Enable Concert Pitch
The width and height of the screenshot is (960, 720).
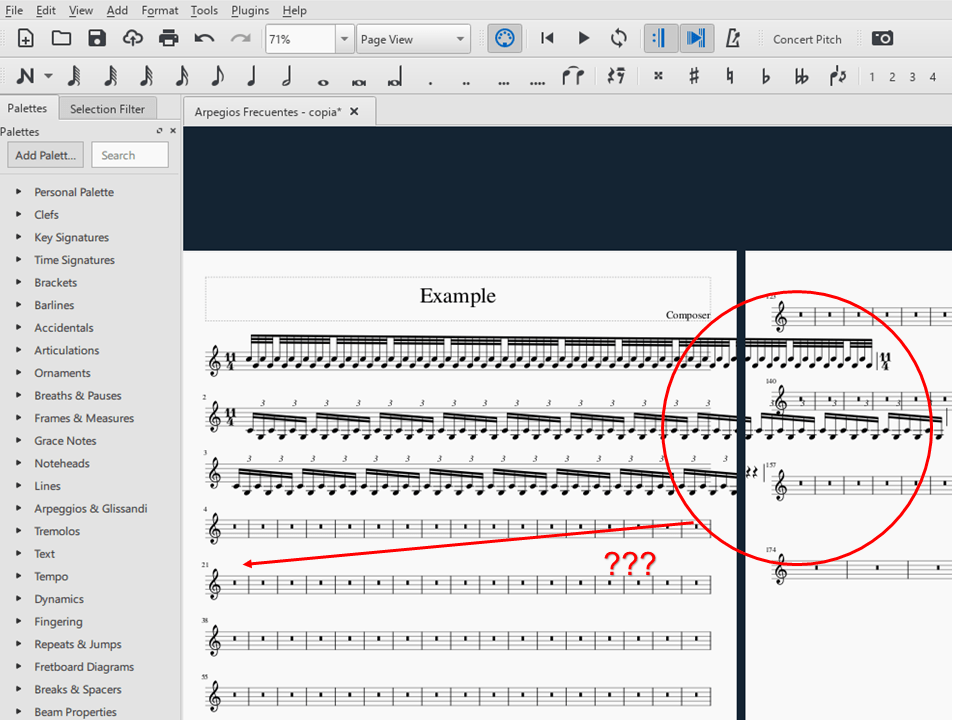pos(807,39)
